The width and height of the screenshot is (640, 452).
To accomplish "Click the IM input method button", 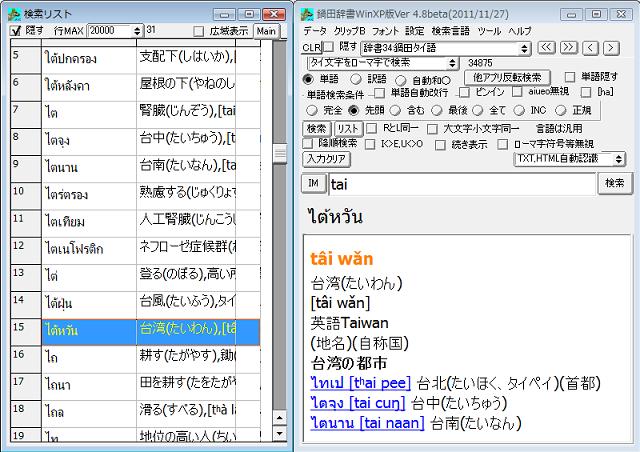I will coord(313,184).
